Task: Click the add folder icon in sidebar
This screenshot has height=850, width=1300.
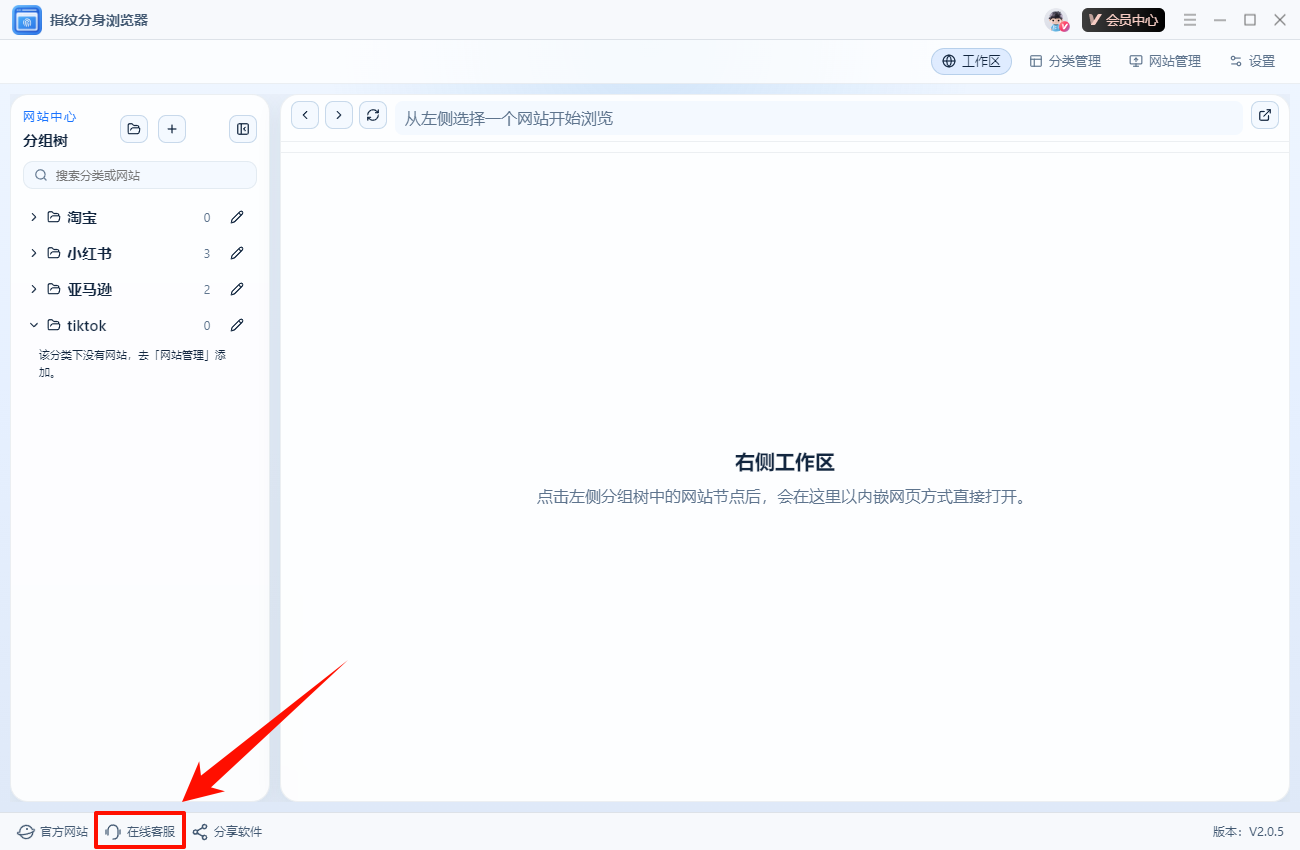Action: 134,129
